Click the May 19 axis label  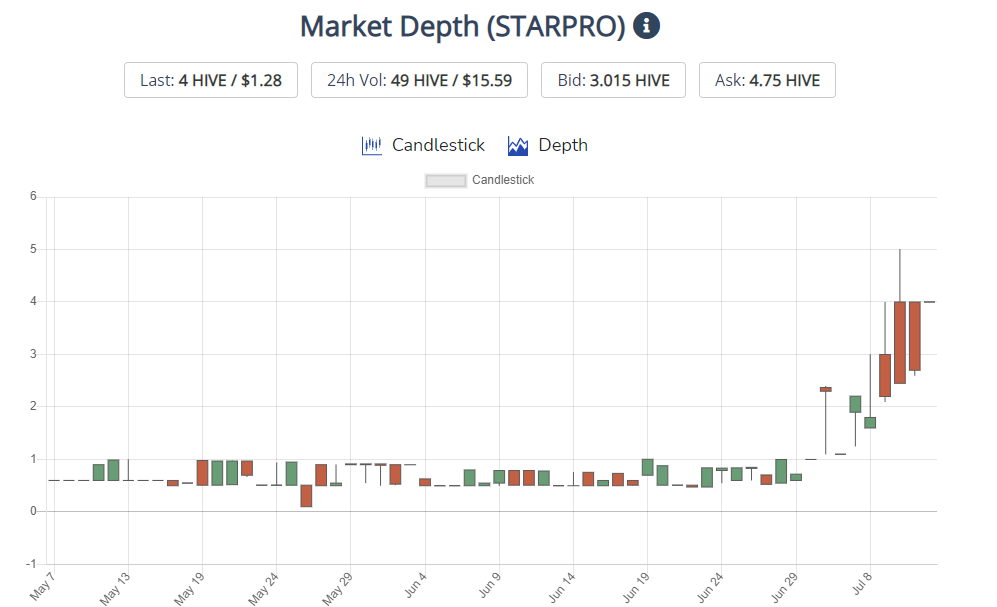[x=189, y=588]
